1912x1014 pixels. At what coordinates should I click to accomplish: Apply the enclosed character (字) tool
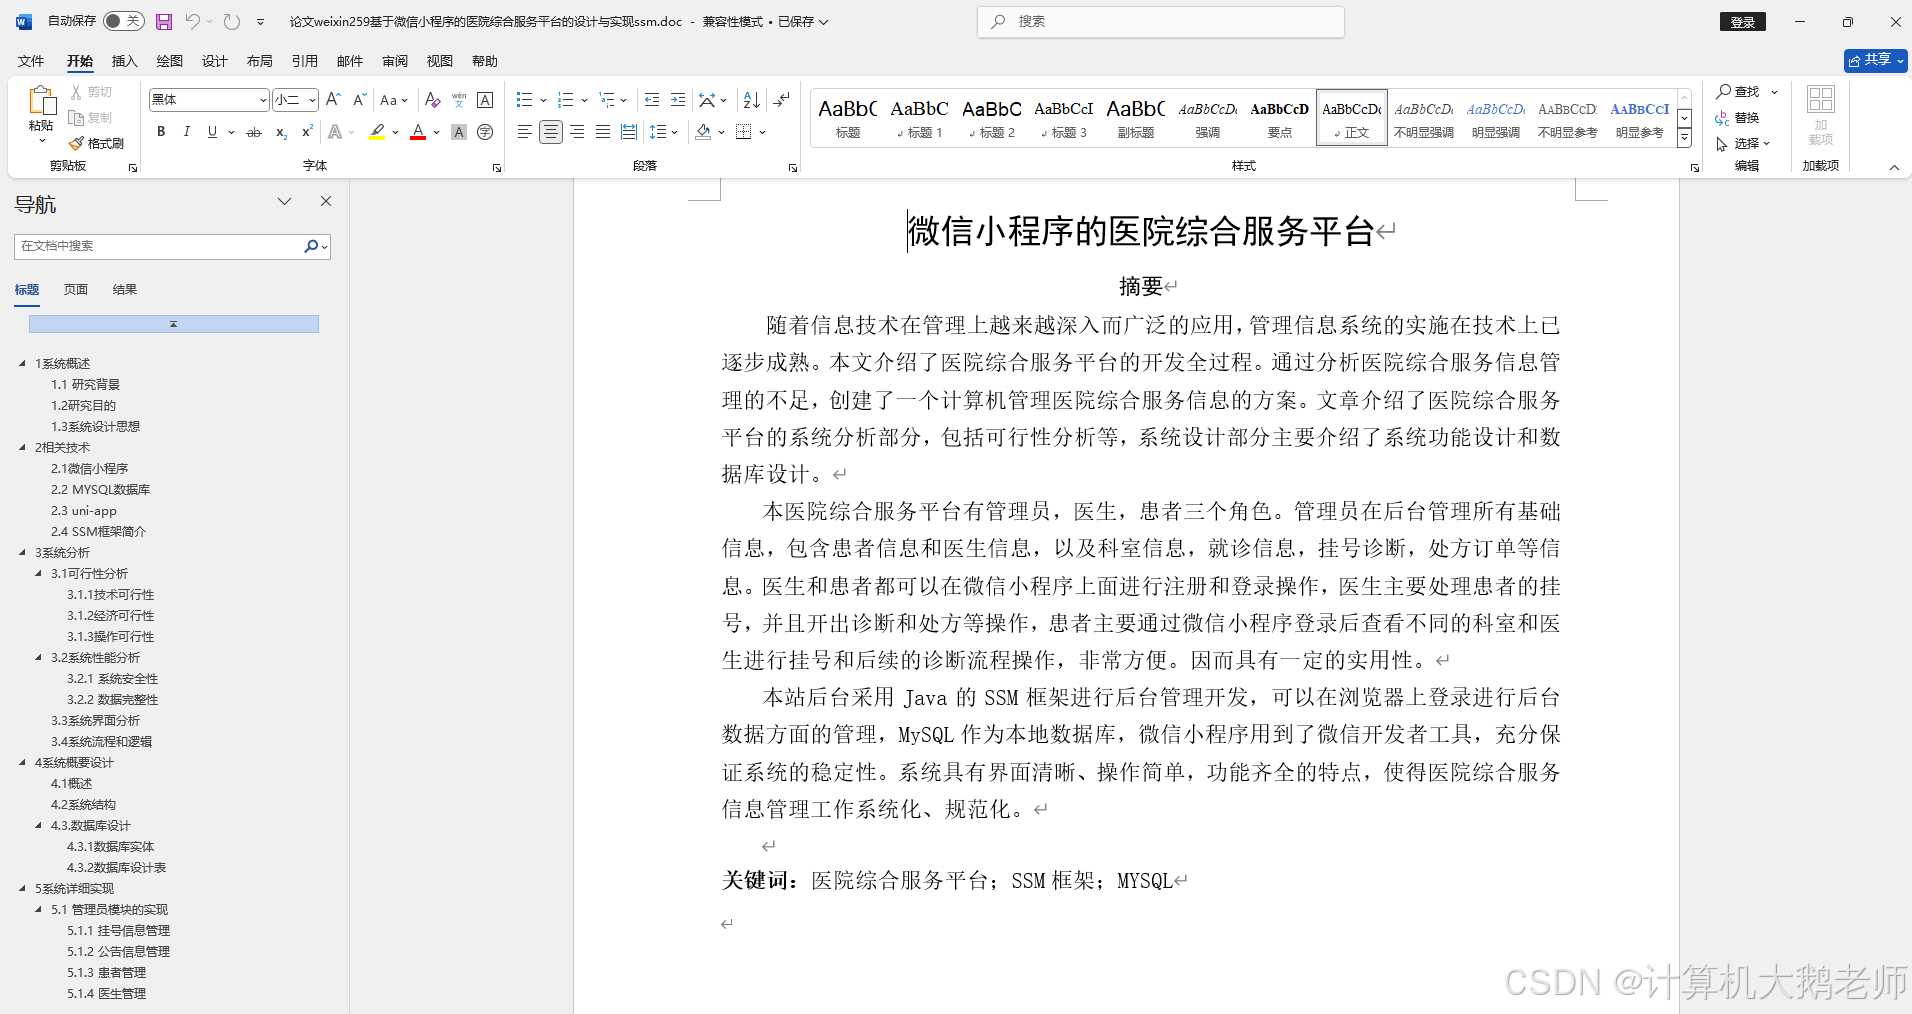(485, 132)
